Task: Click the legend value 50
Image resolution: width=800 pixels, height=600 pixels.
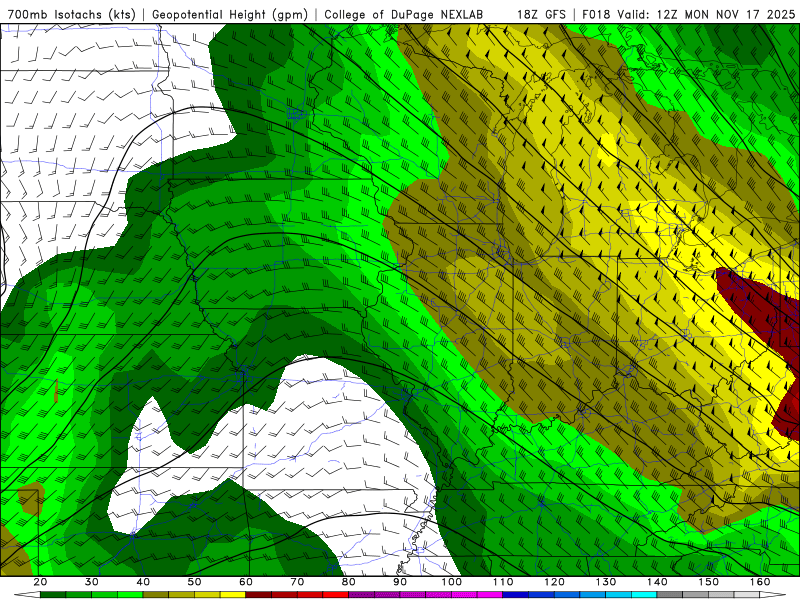Action: (194, 582)
